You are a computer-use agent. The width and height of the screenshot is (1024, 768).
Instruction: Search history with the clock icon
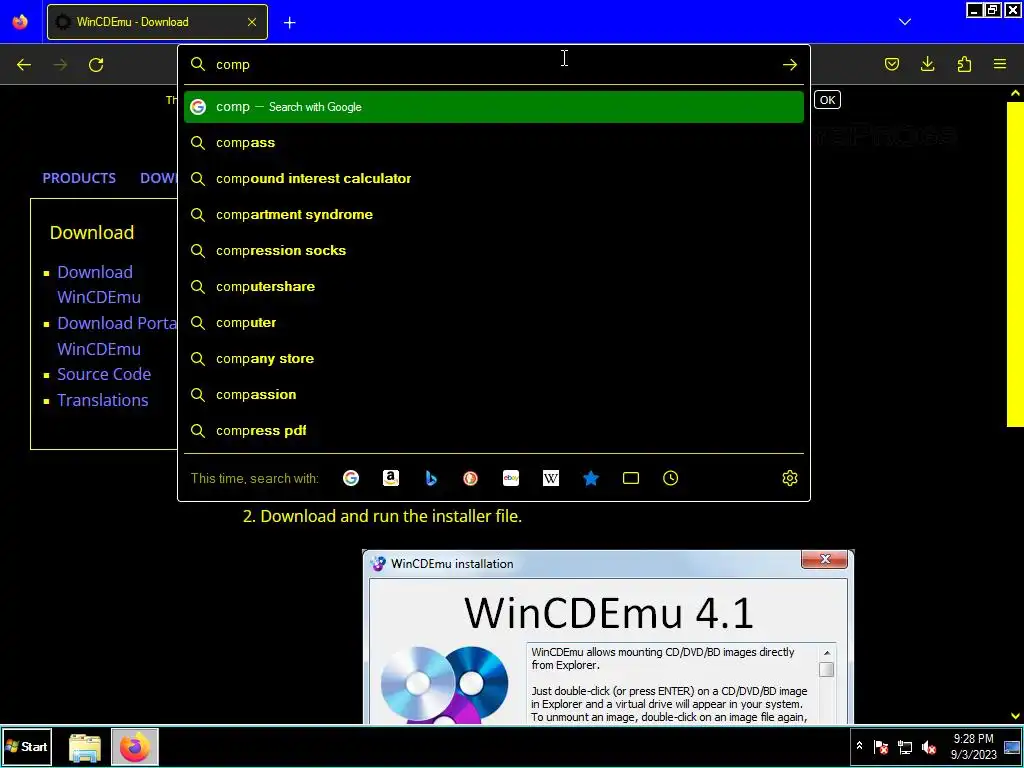[x=671, y=478]
